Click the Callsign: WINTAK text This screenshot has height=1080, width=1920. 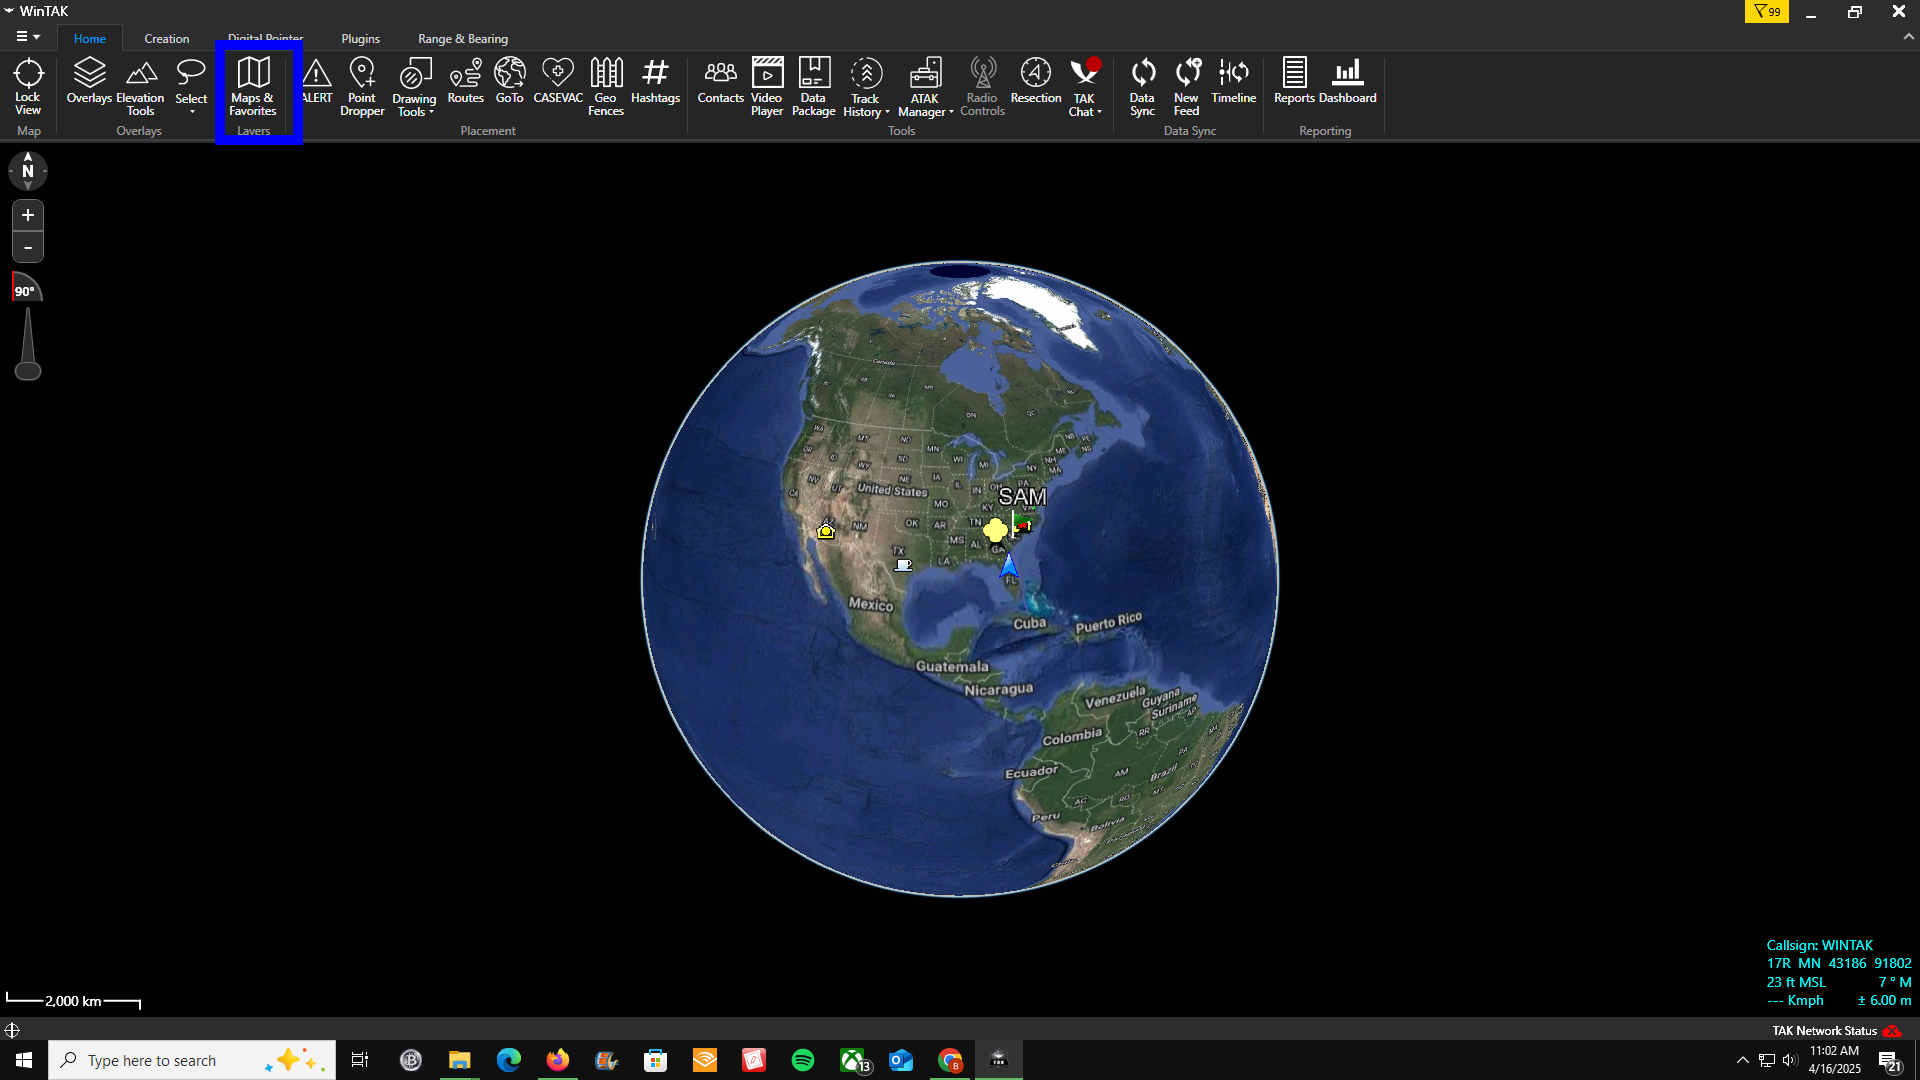(x=1820, y=945)
